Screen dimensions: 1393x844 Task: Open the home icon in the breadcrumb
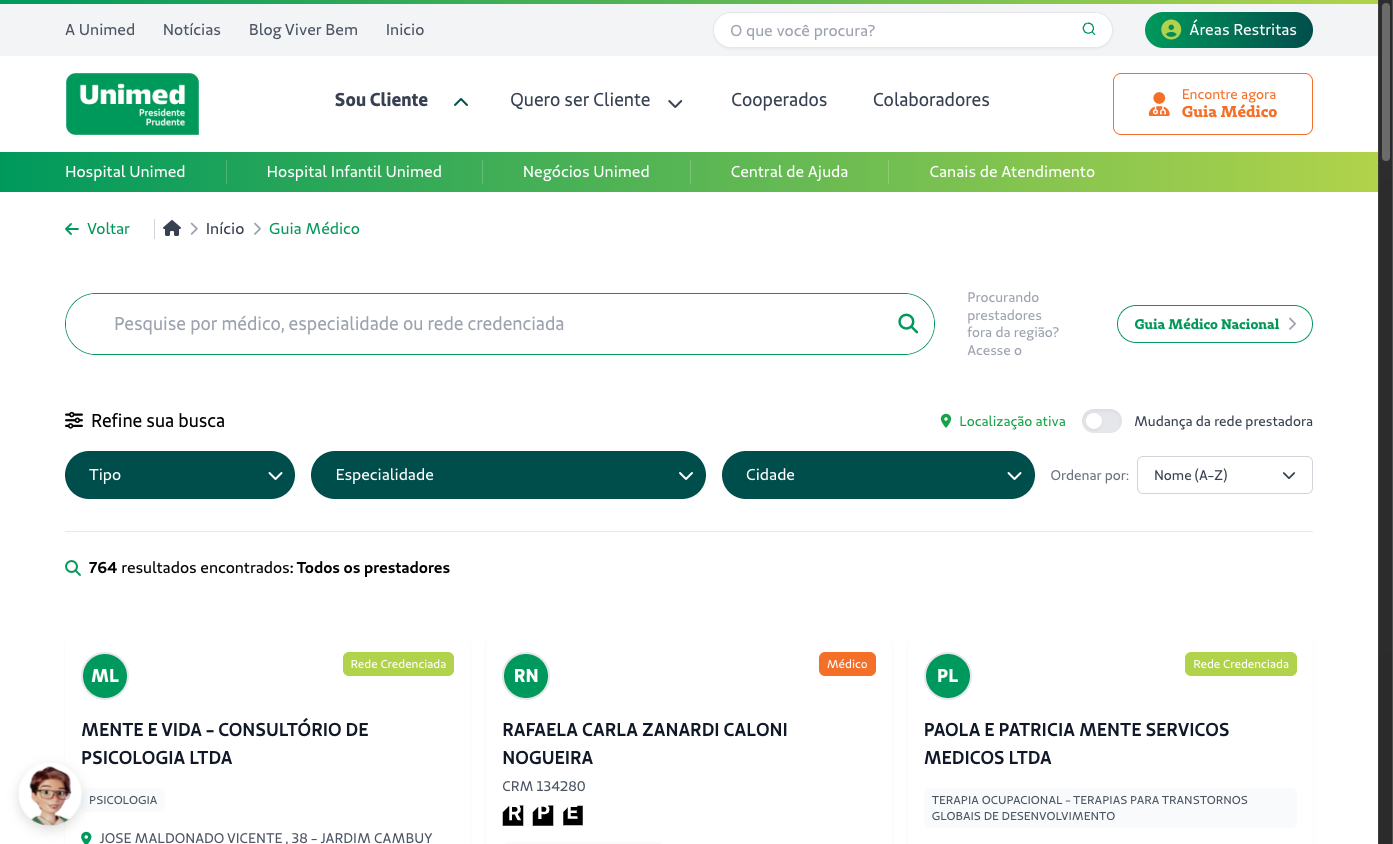(171, 228)
